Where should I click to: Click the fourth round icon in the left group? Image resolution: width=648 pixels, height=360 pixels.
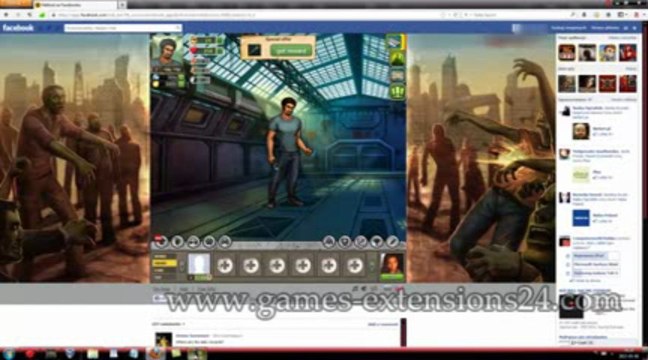click(209, 241)
